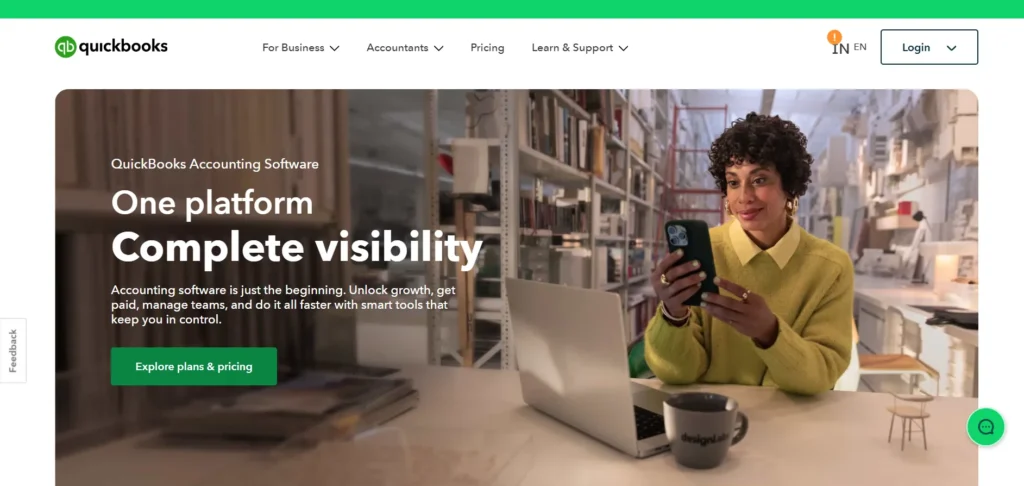
Task: Open the vertical Feedback tab
Action: pos(13,351)
